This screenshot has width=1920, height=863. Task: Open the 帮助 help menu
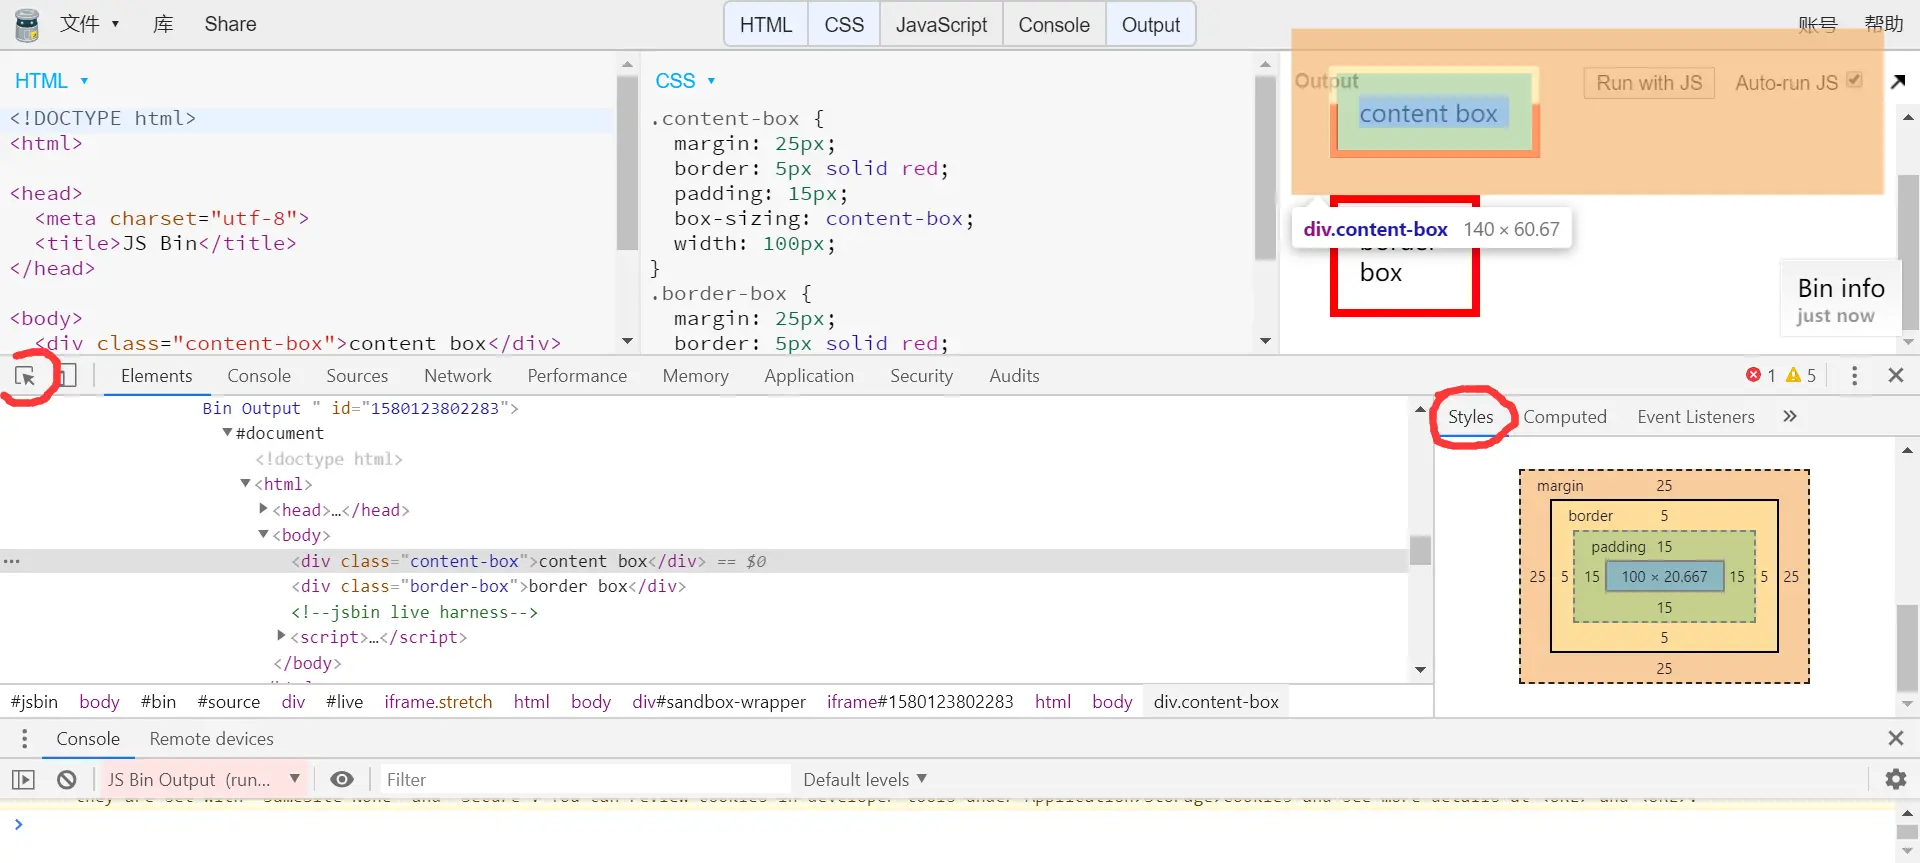point(1884,24)
